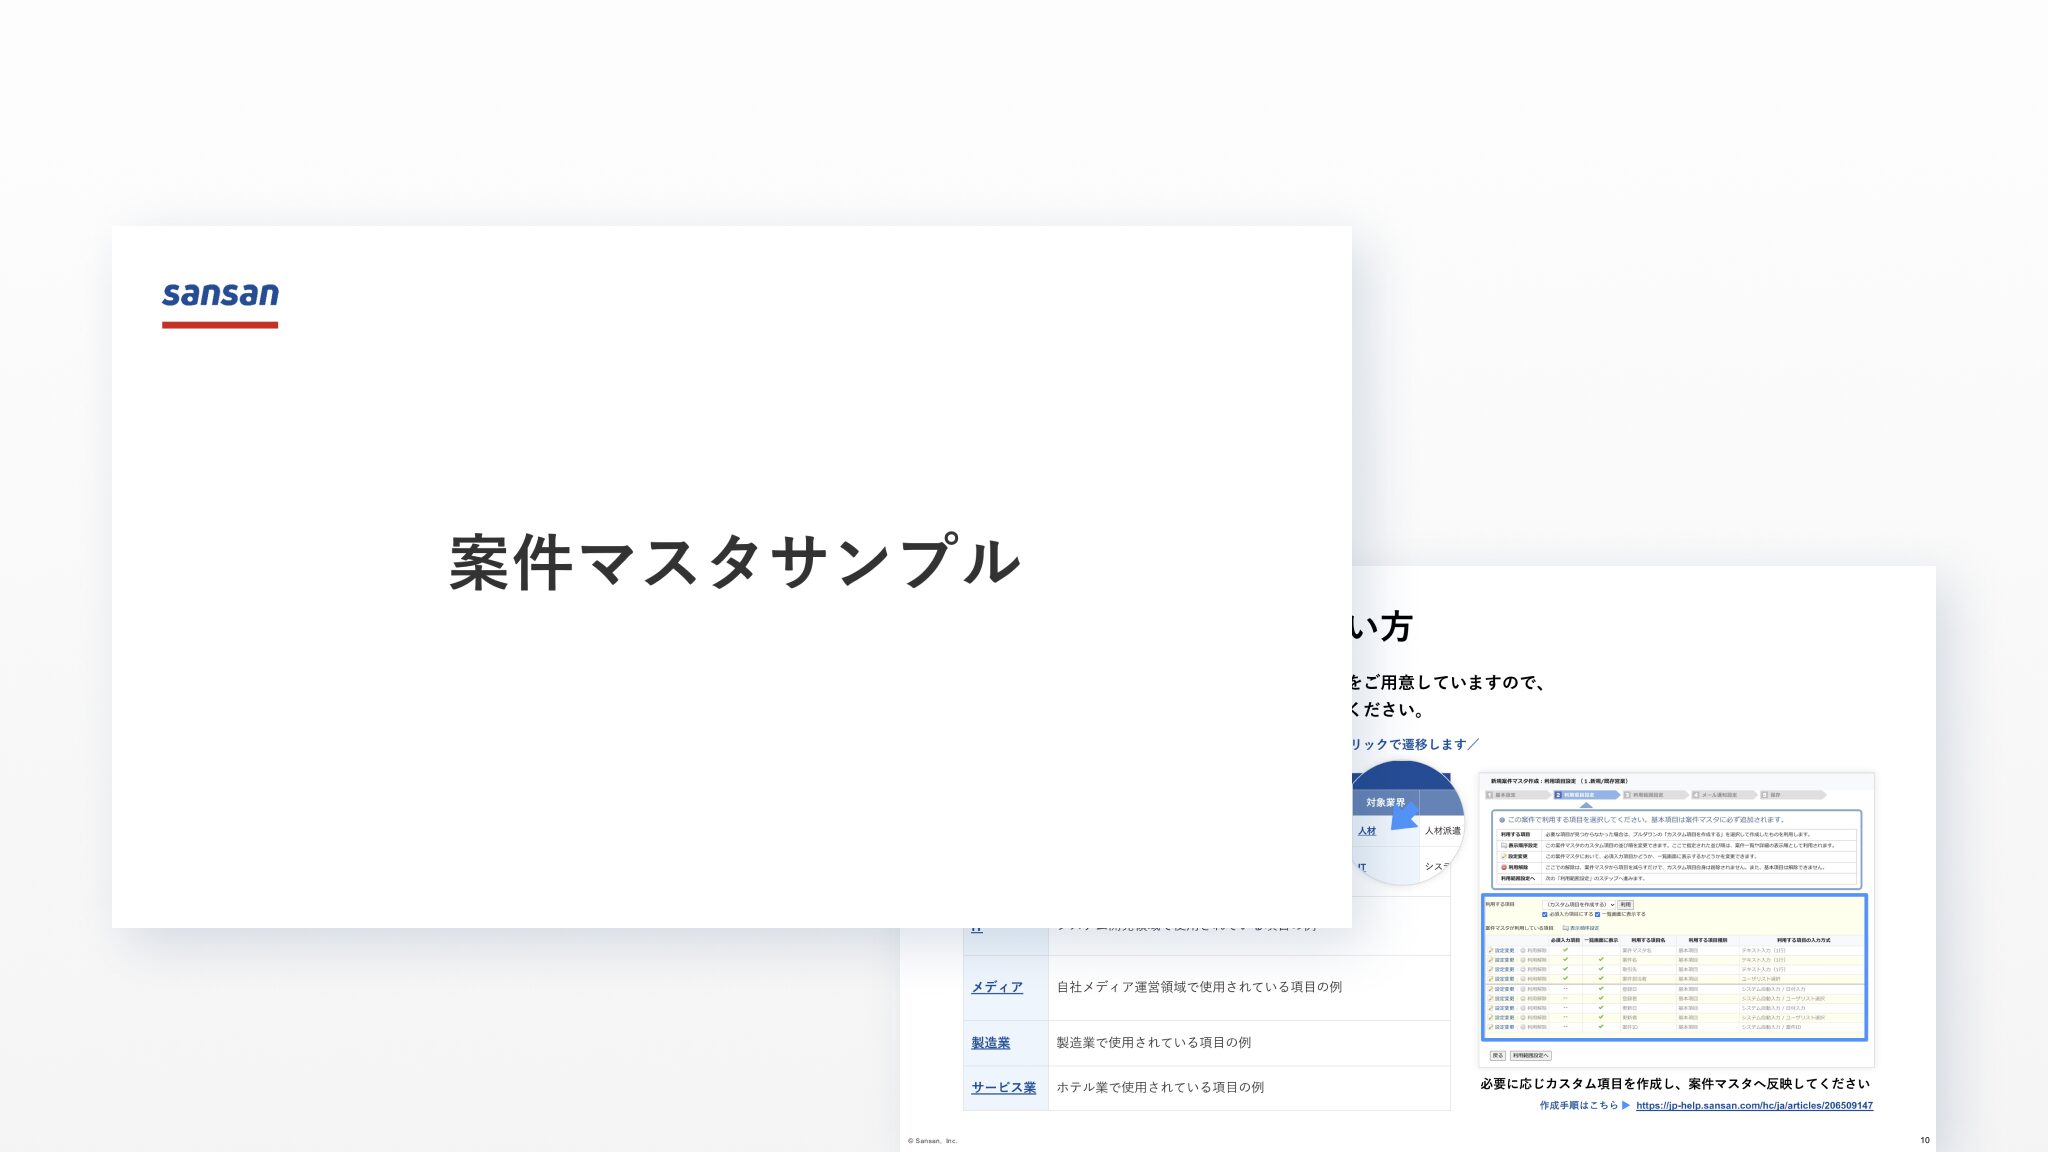Click the 対象業界 table header

point(1385,803)
